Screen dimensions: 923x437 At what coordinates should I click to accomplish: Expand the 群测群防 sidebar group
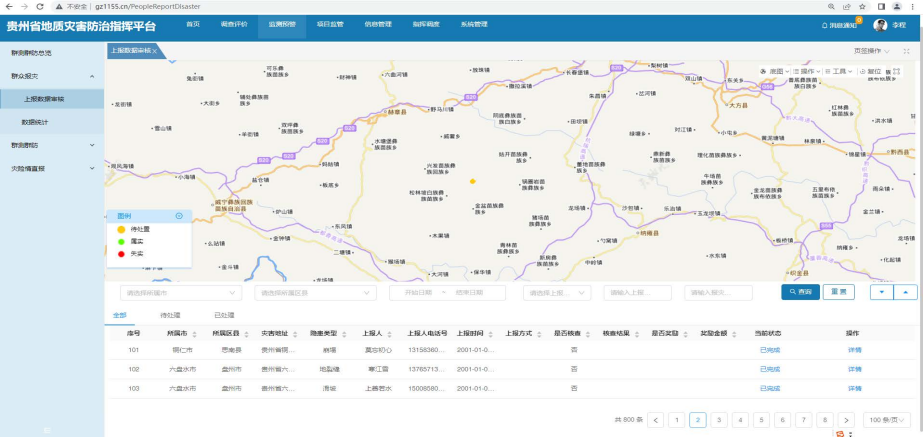click(52, 145)
